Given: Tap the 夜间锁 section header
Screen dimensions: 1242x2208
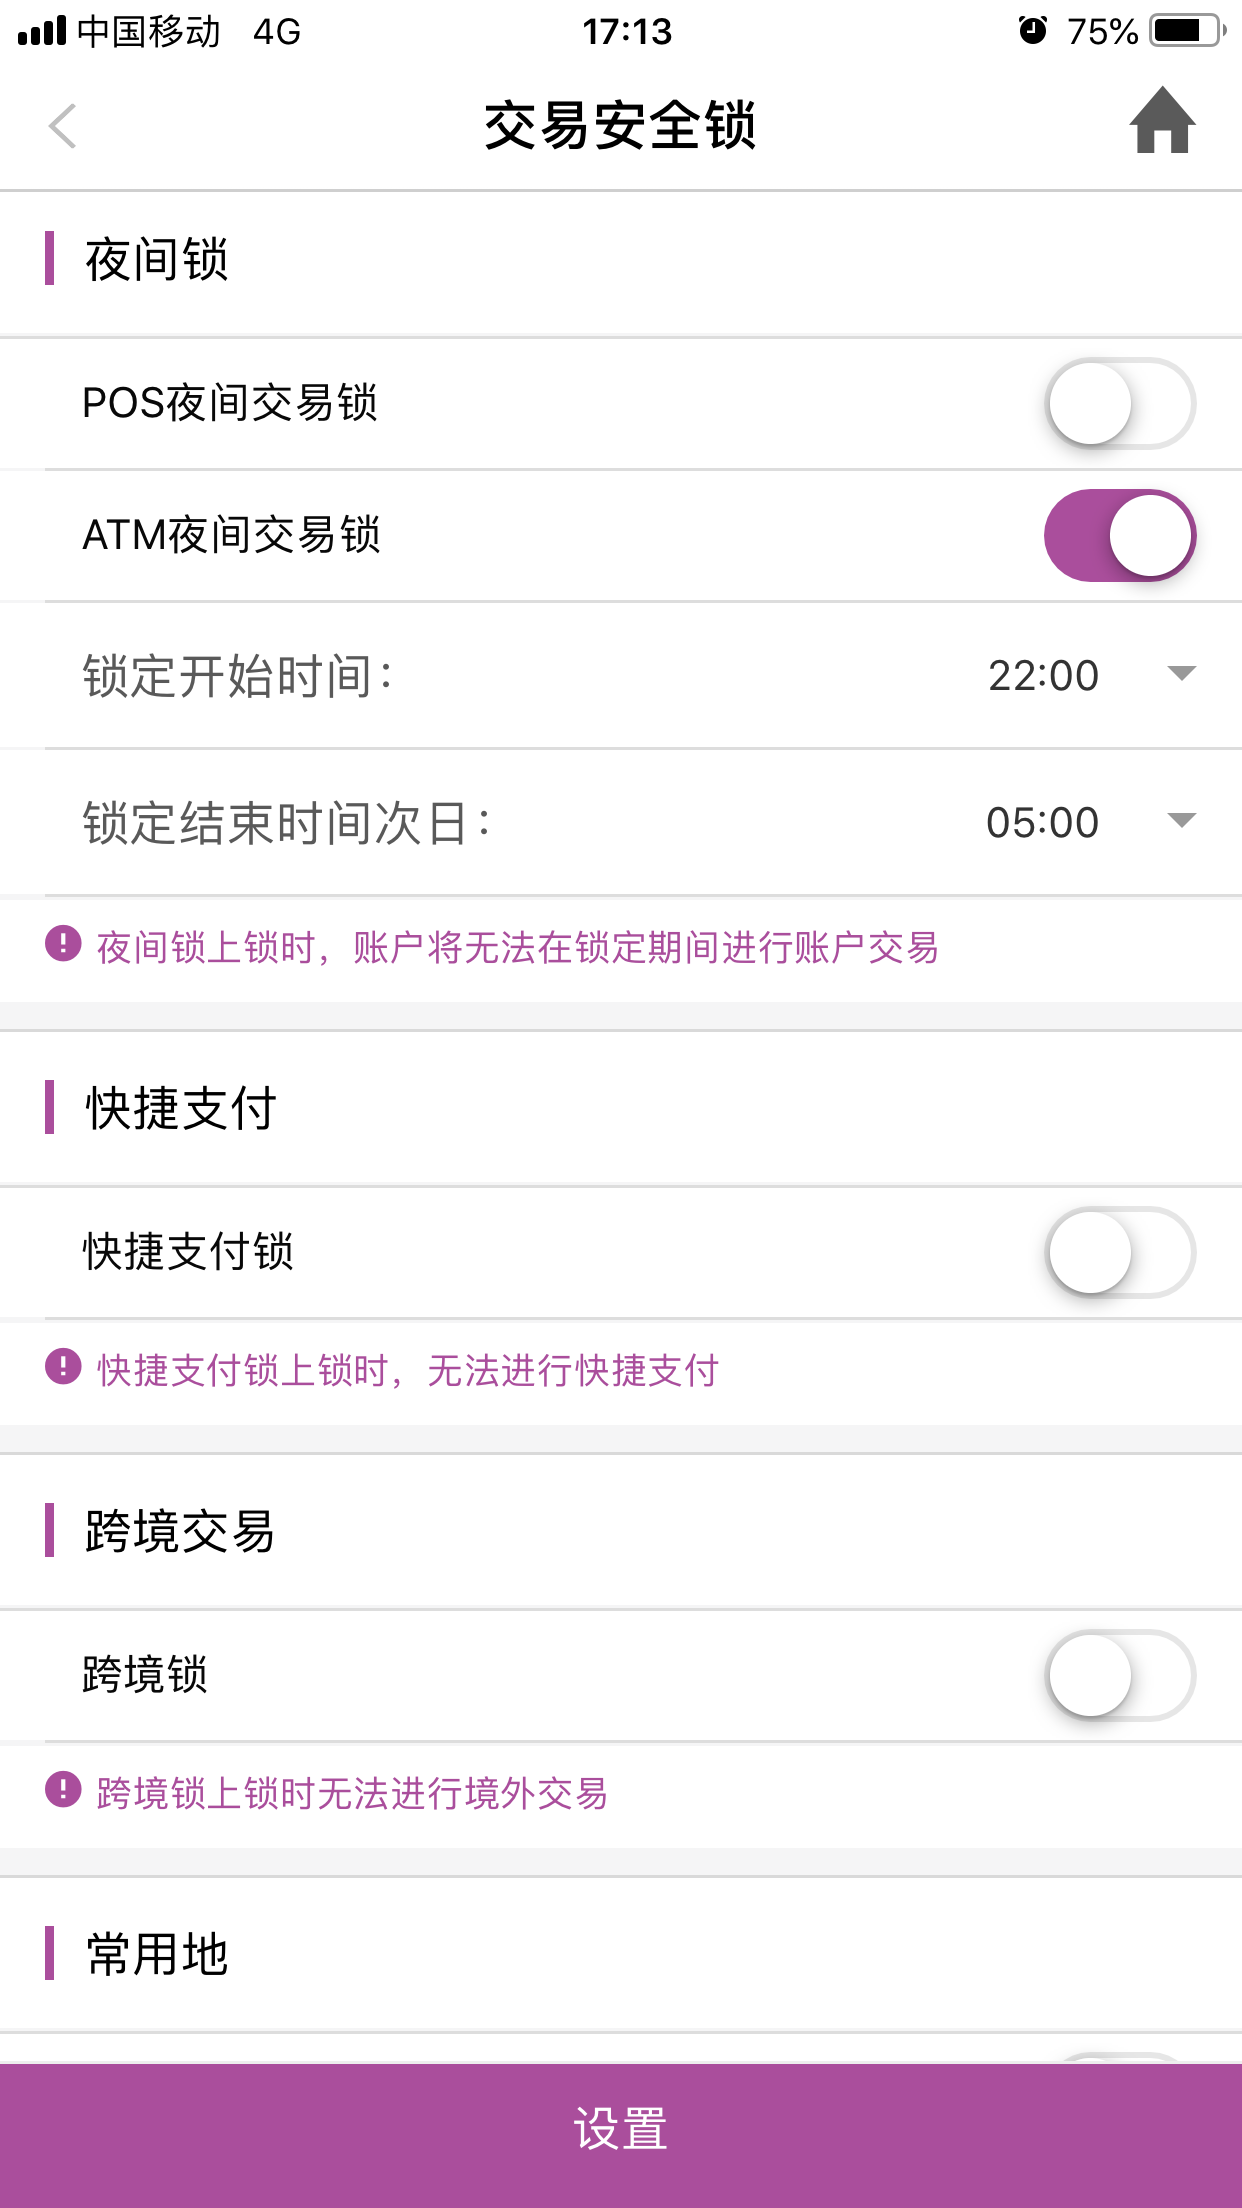Looking at the screenshot, I should point(157,260).
